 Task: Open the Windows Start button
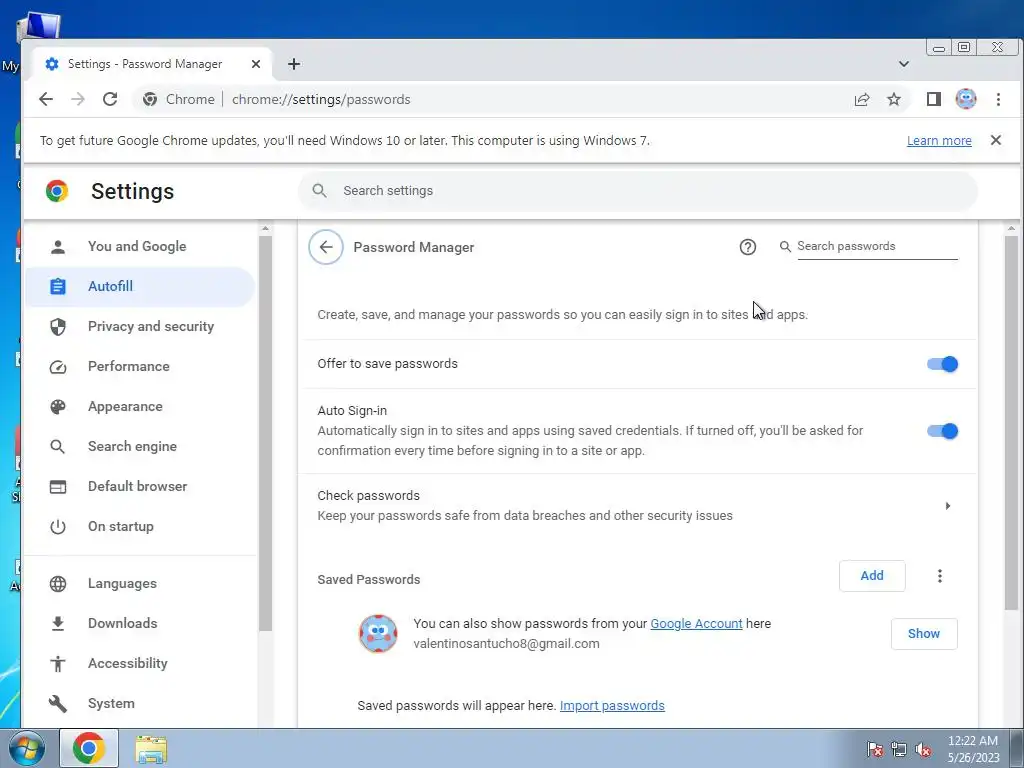click(27, 748)
